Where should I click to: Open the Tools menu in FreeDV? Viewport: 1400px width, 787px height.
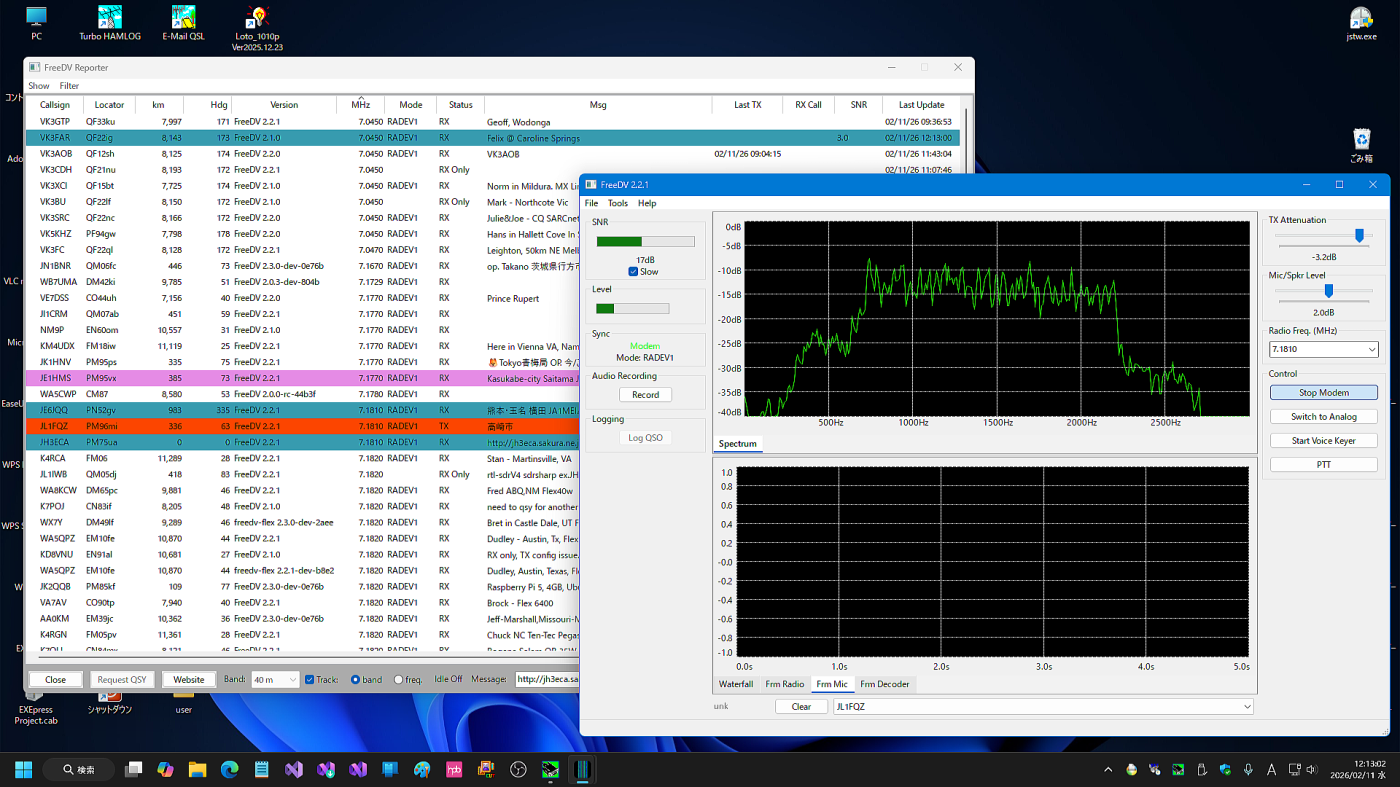click(x=617, y=203)
